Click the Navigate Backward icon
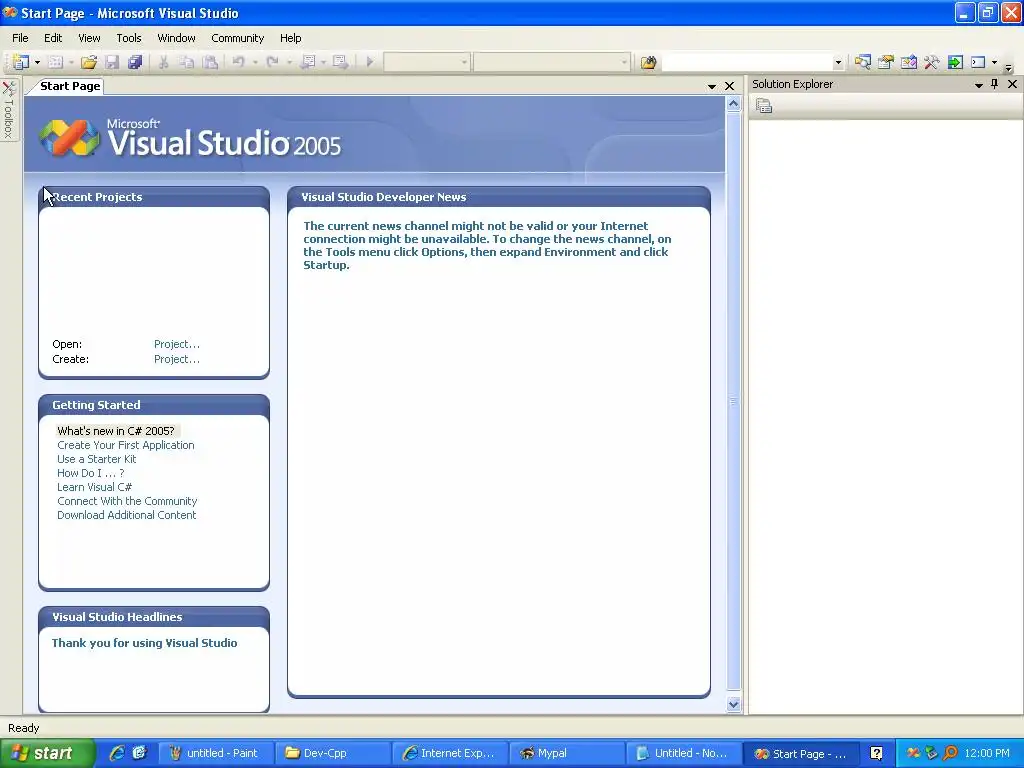This screenshot has height=768, width=1024. click(x=308, y=62)
